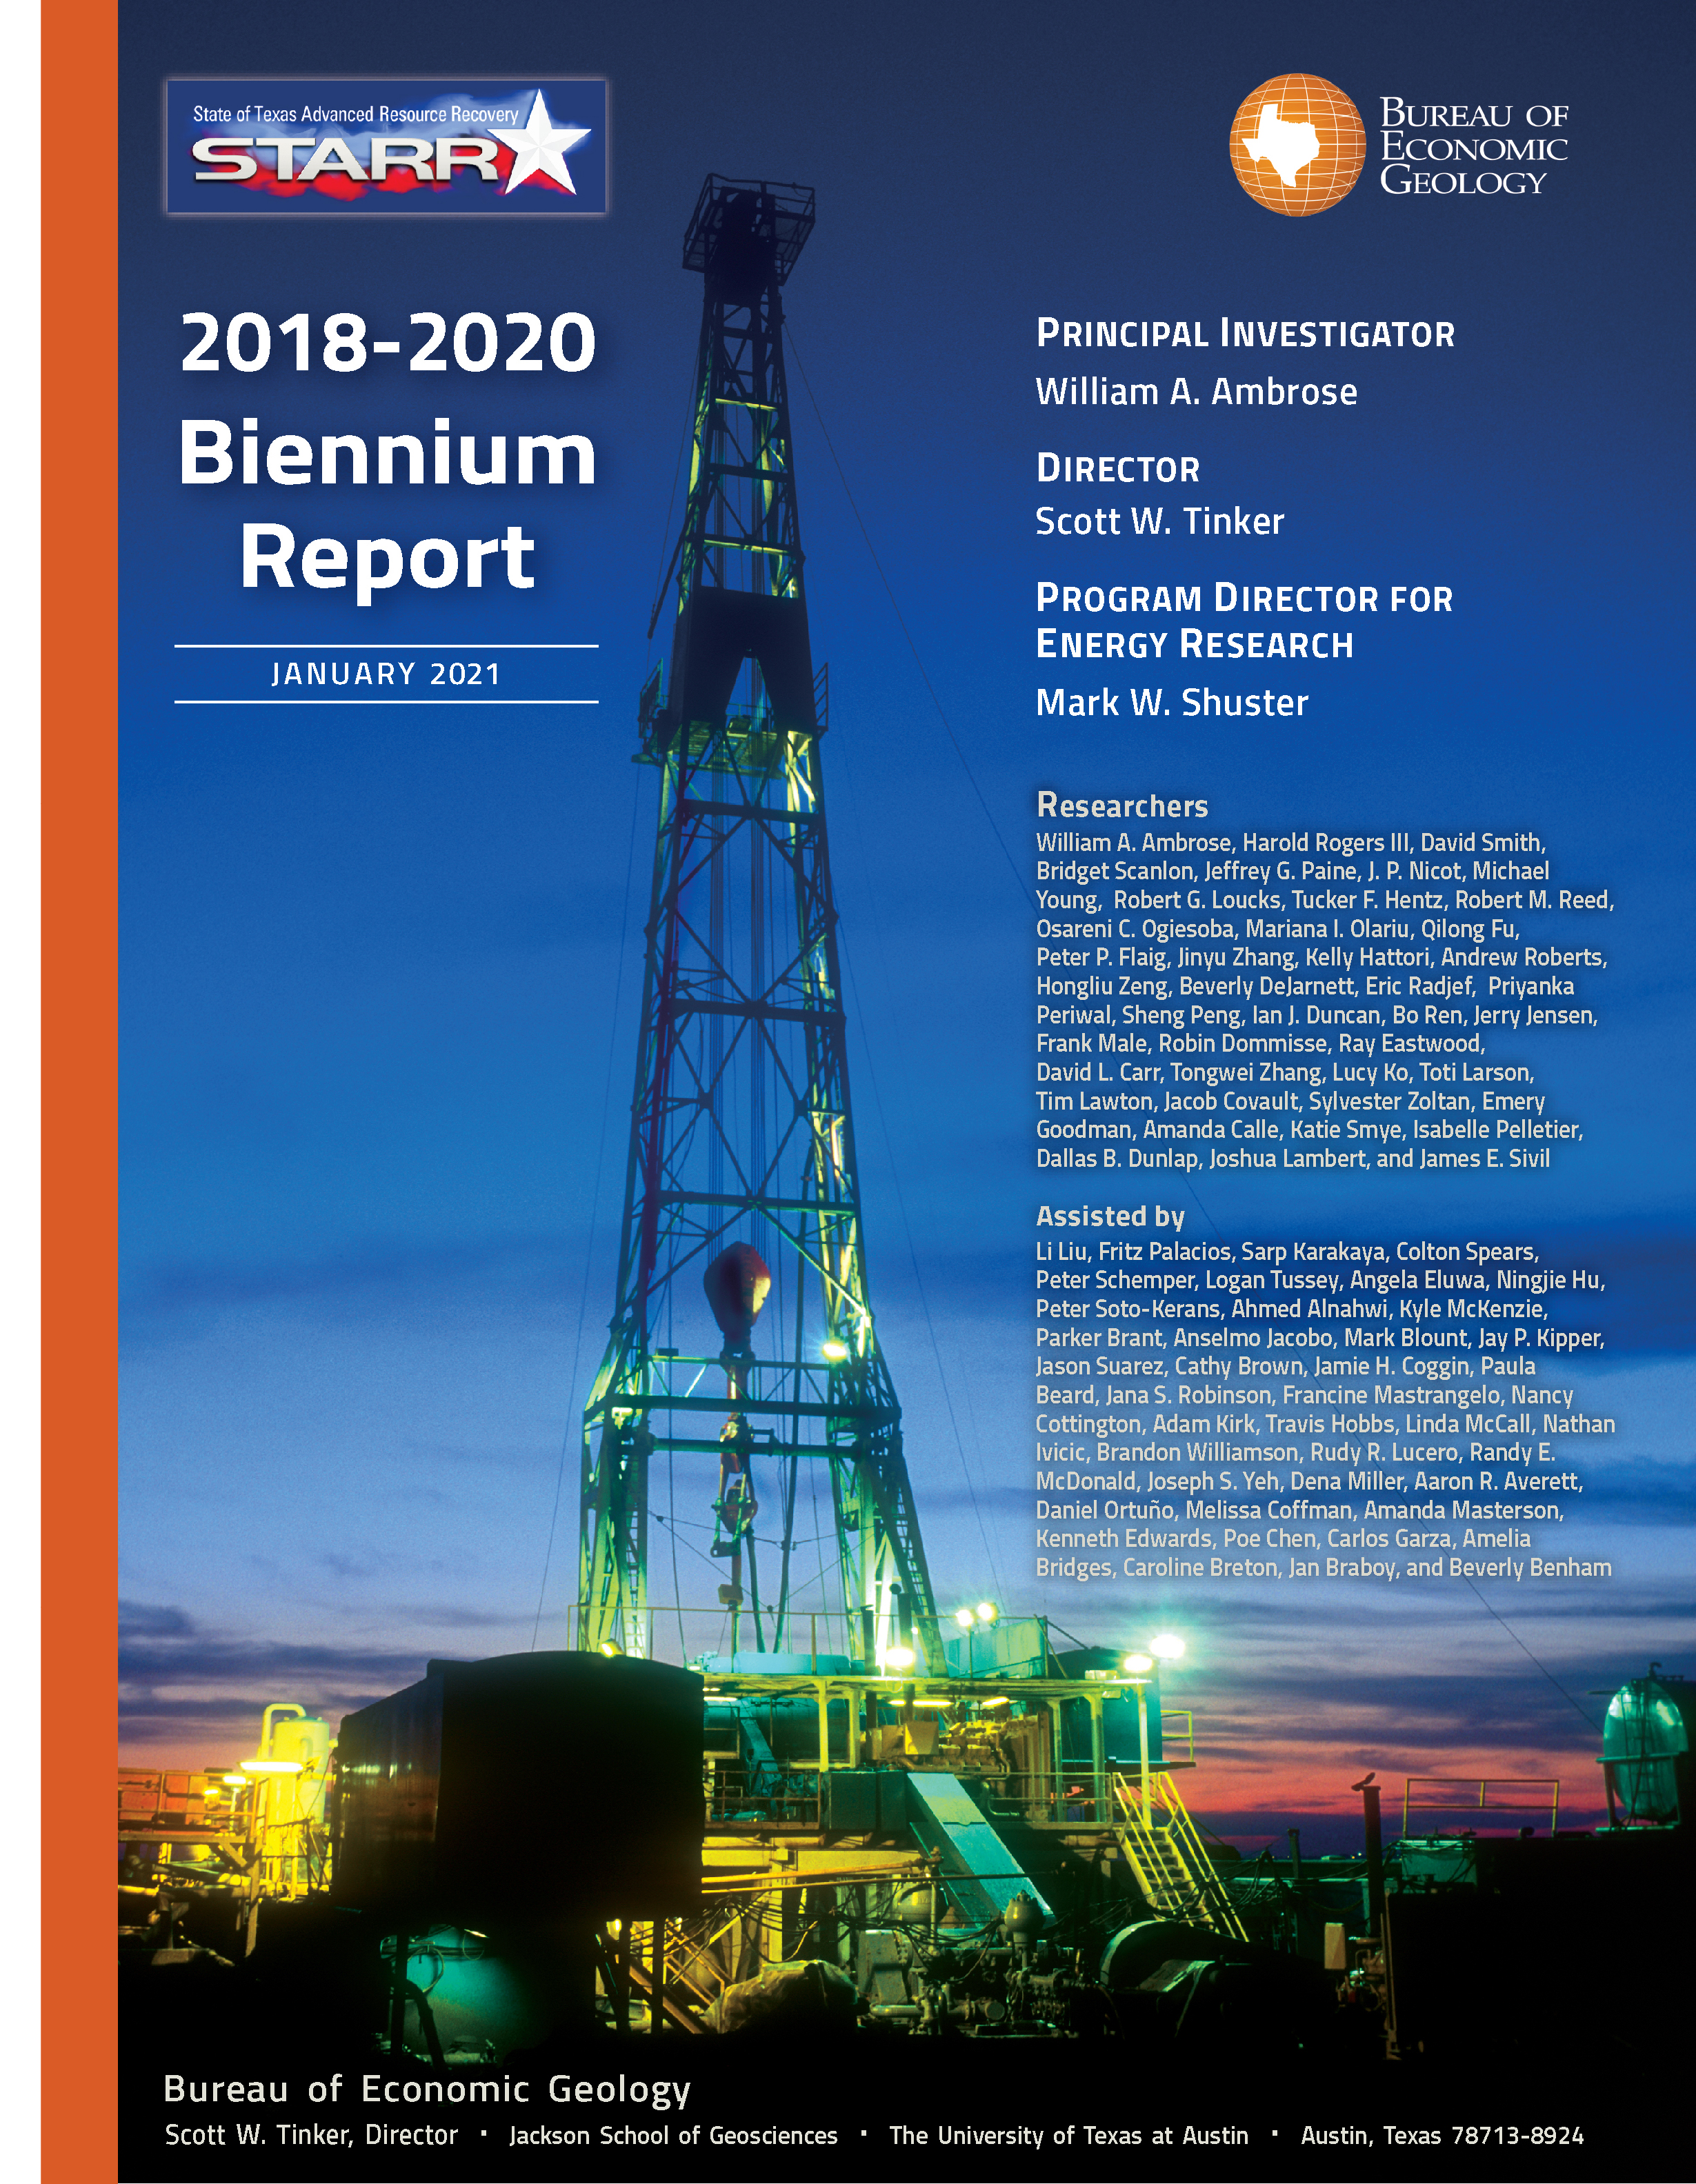Screen dimensions: 1696x2184
Task: Click 'The University of Texas at Austin' in footer
Action: pos(1069,2135)
